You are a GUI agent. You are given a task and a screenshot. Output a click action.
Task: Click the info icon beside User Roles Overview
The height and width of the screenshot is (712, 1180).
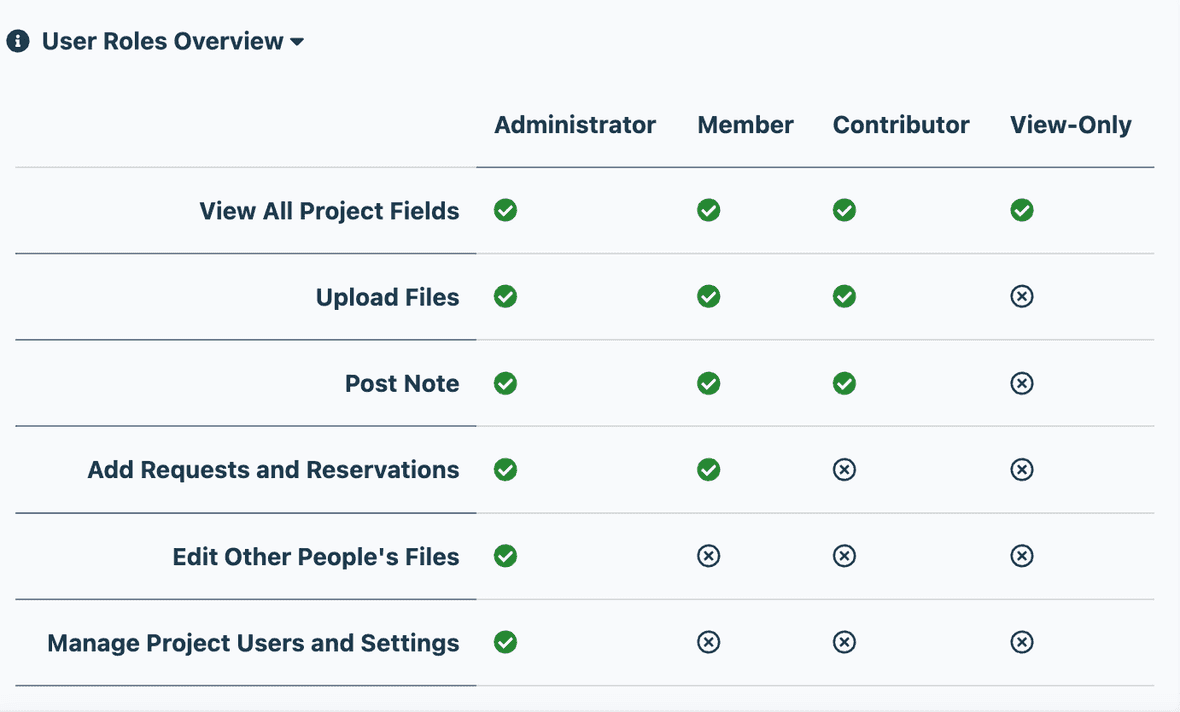[x=18, y=41]
